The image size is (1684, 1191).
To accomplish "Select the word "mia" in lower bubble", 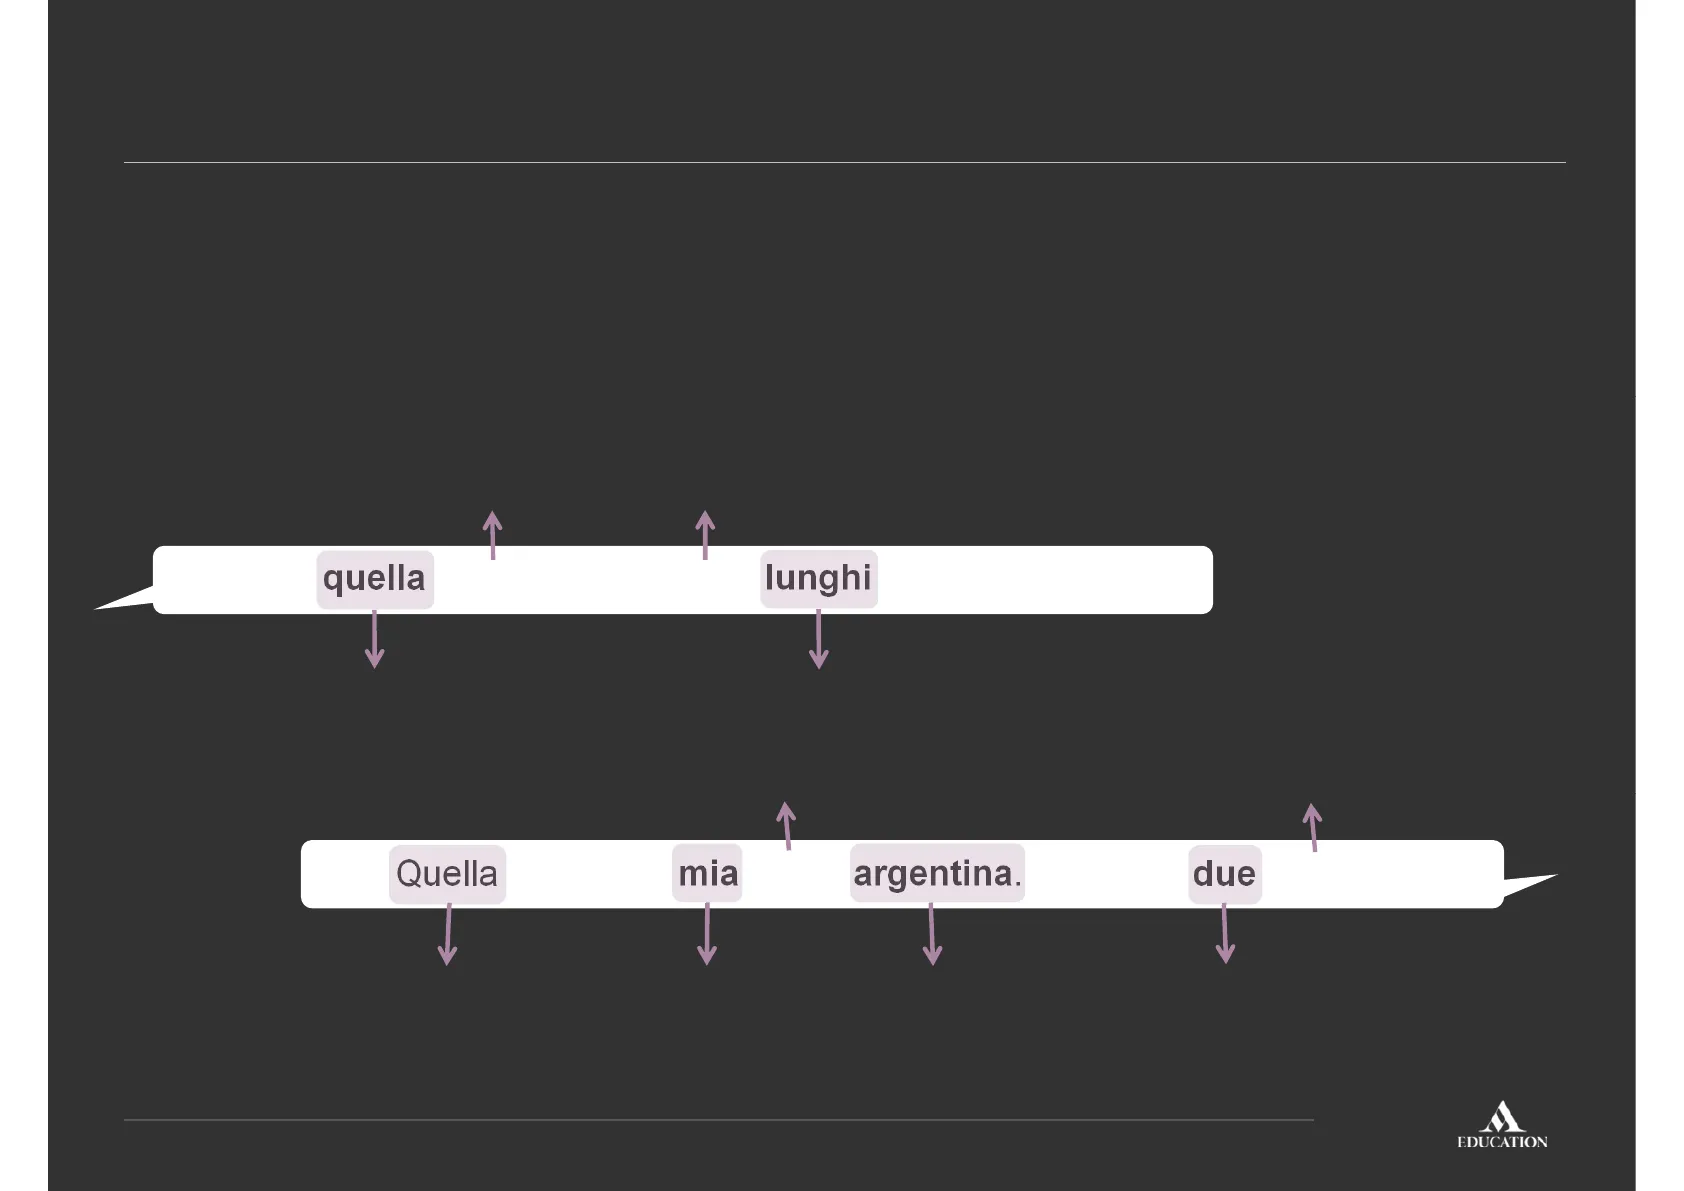I will [707, 874].
